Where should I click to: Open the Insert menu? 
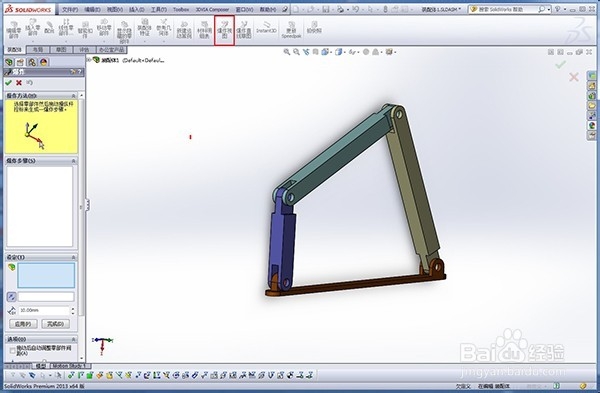click(137, 9)
